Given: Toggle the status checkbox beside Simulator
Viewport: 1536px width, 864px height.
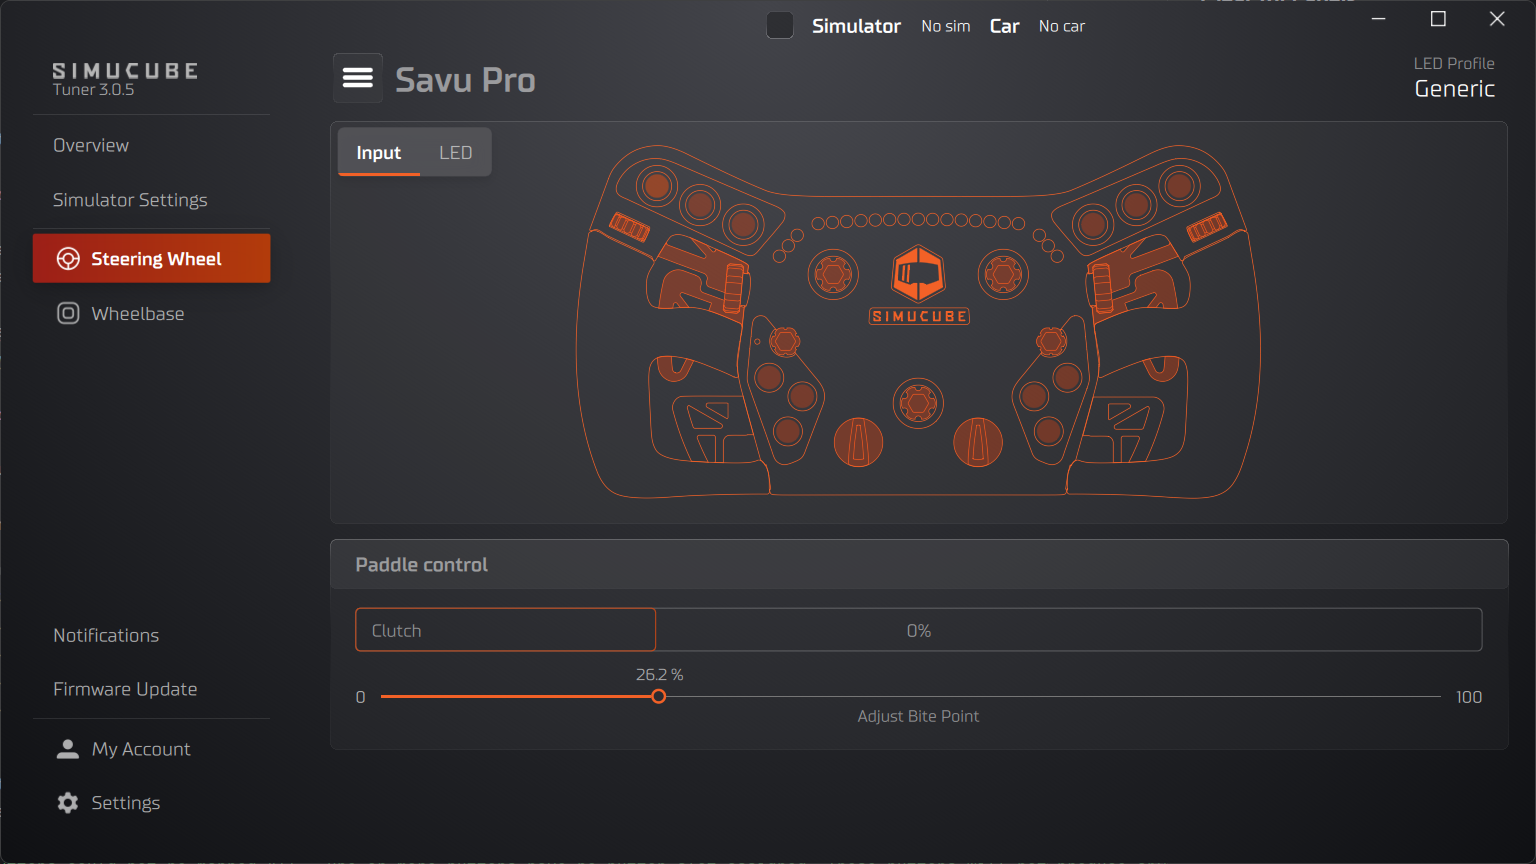Looking at the screenshot, I should click(780, 25).
